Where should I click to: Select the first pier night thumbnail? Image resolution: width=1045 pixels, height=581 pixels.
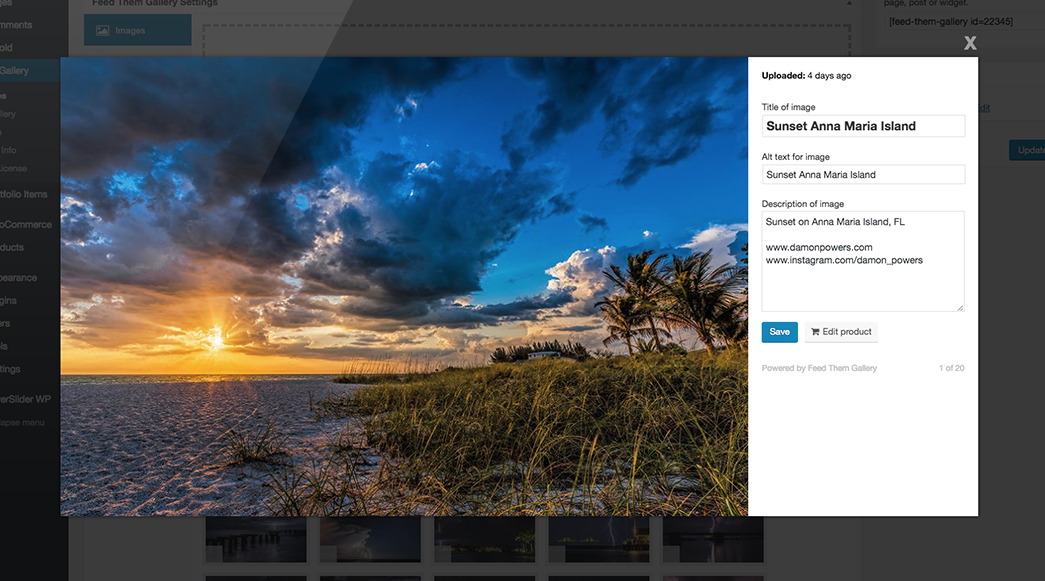(x=256, y=539)
